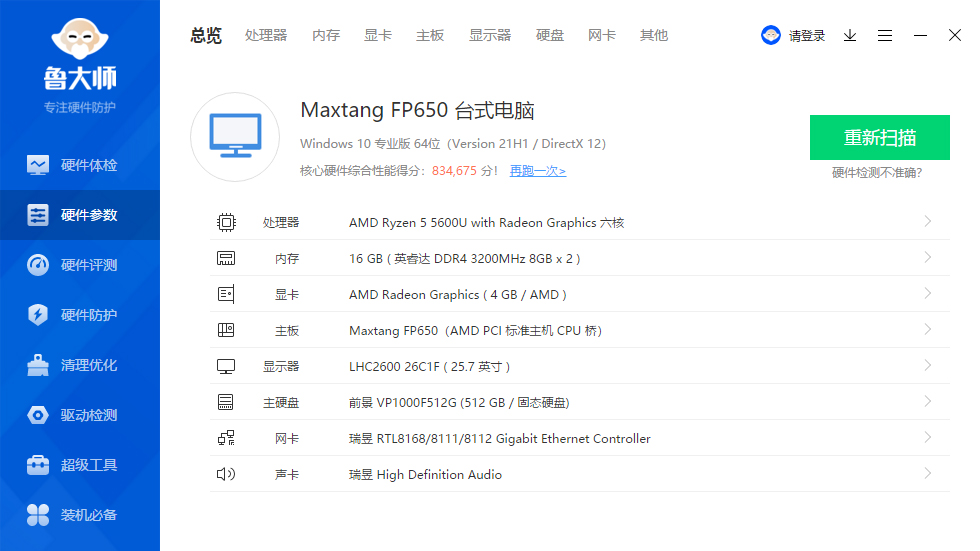Image resolution: width=980 pixels, height=551 pixels.
Task: Click the green 重新扫描 button
Action: click(880, 137)
